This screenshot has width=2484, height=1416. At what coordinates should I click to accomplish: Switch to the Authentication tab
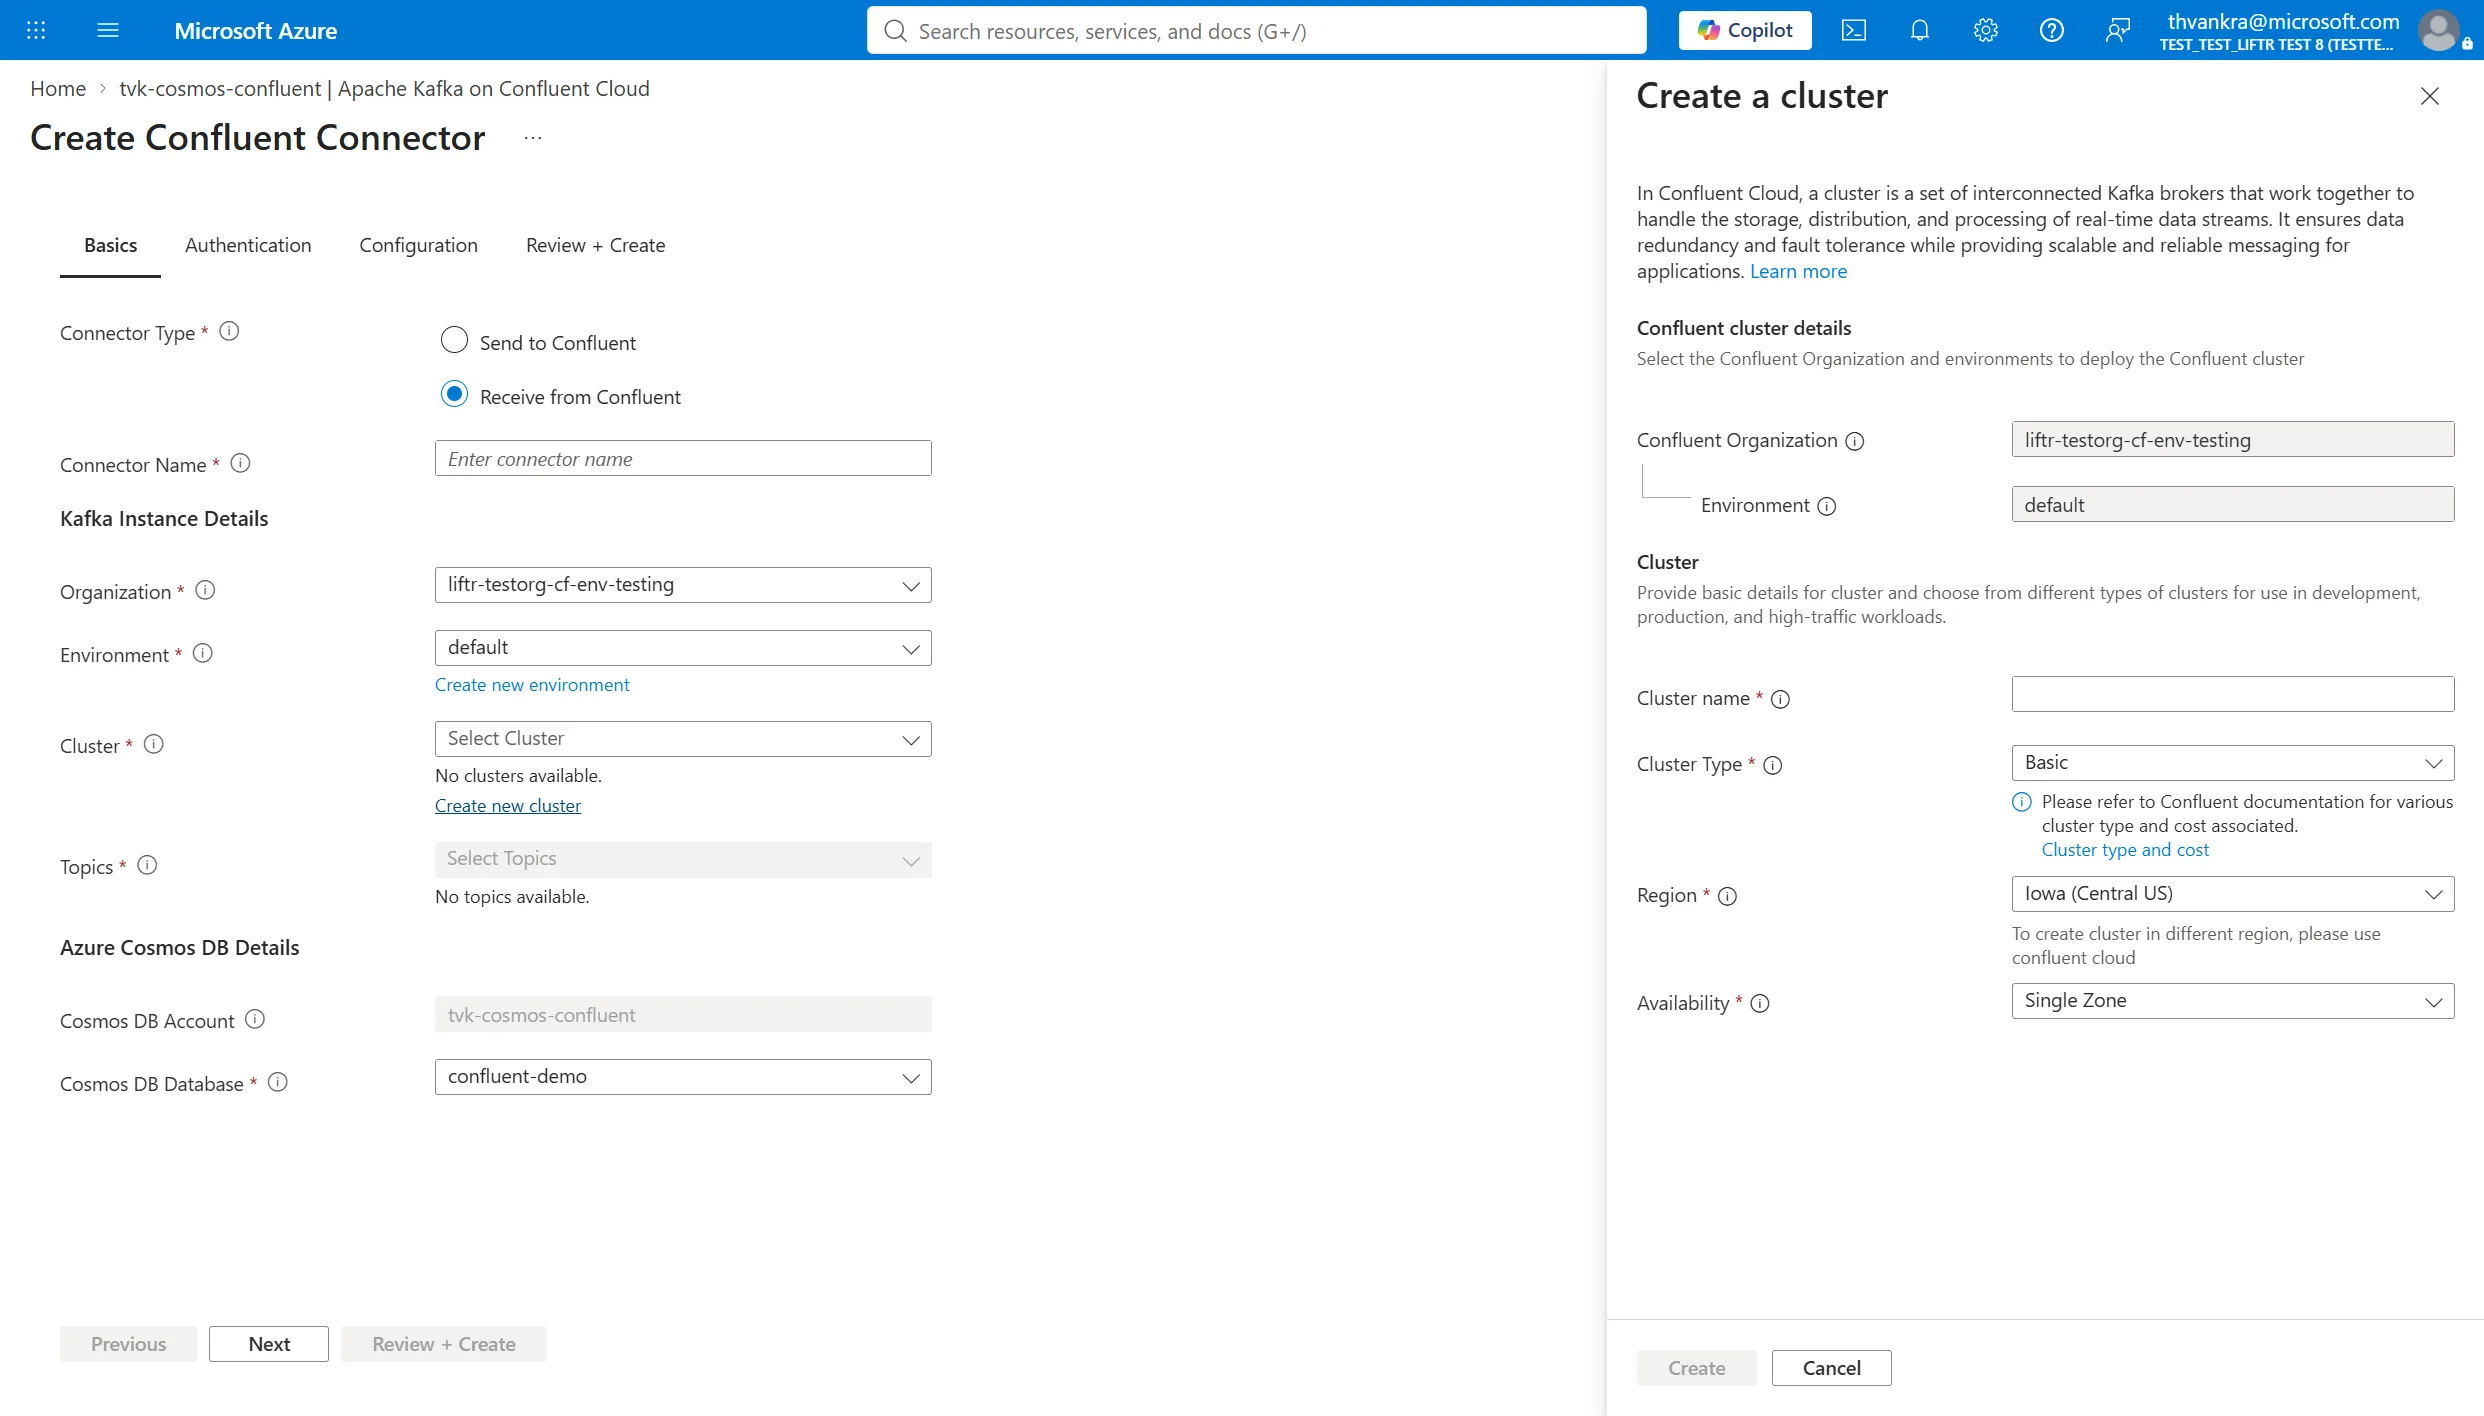[248, 245]
